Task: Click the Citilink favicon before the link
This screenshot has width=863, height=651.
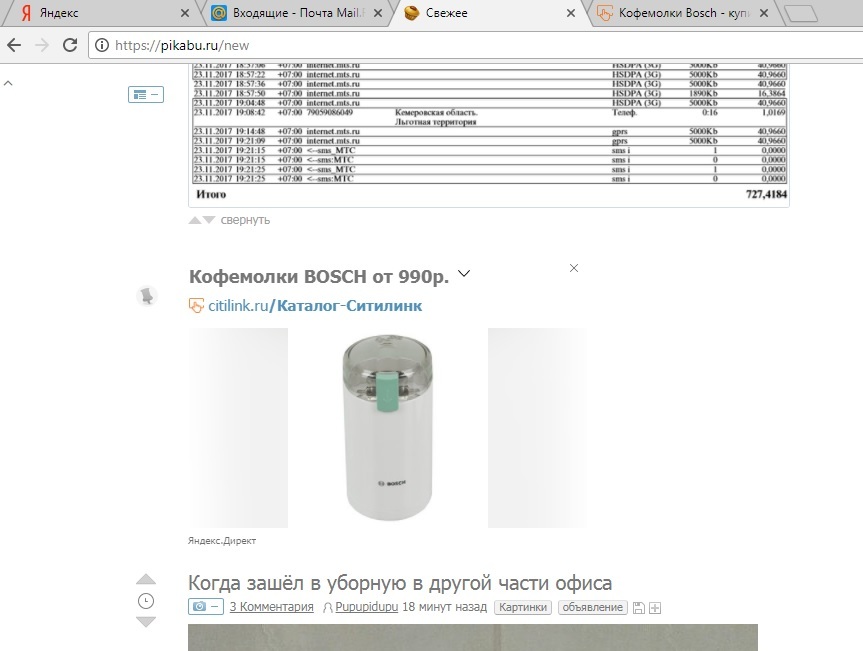Action: 196,305
